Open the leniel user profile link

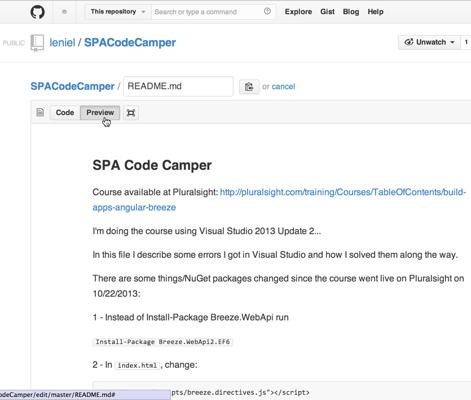(x=62, y=43)
